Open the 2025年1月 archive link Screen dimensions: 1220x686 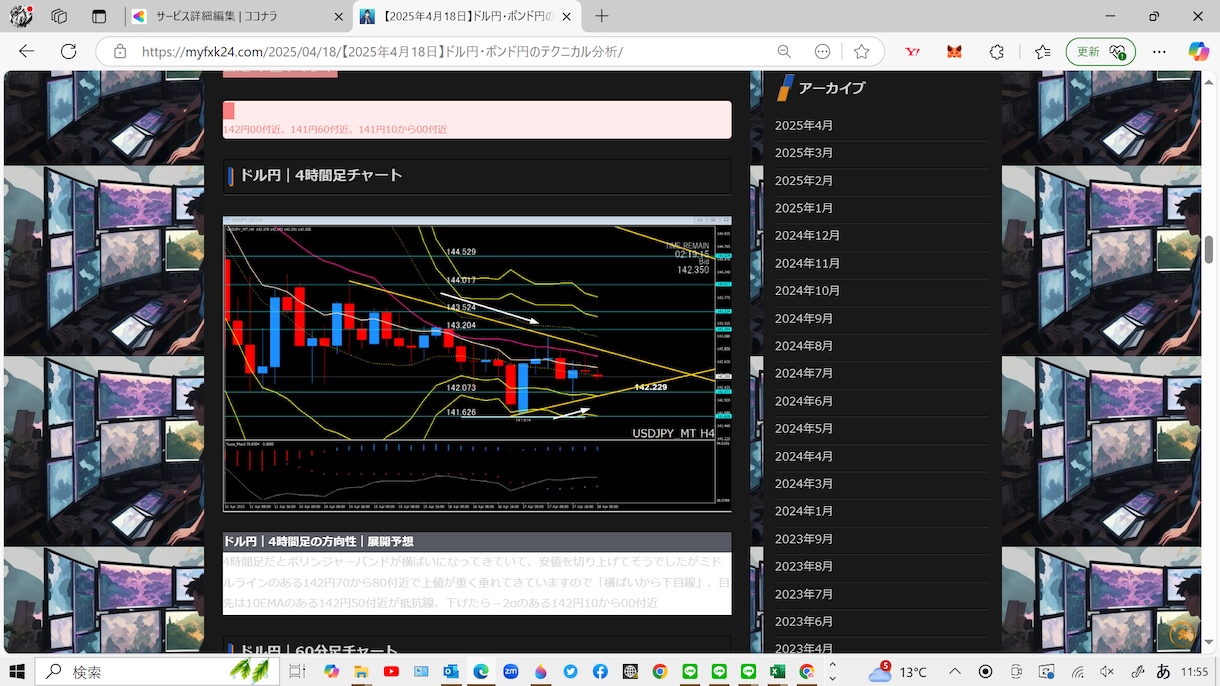tap(804, 208)
